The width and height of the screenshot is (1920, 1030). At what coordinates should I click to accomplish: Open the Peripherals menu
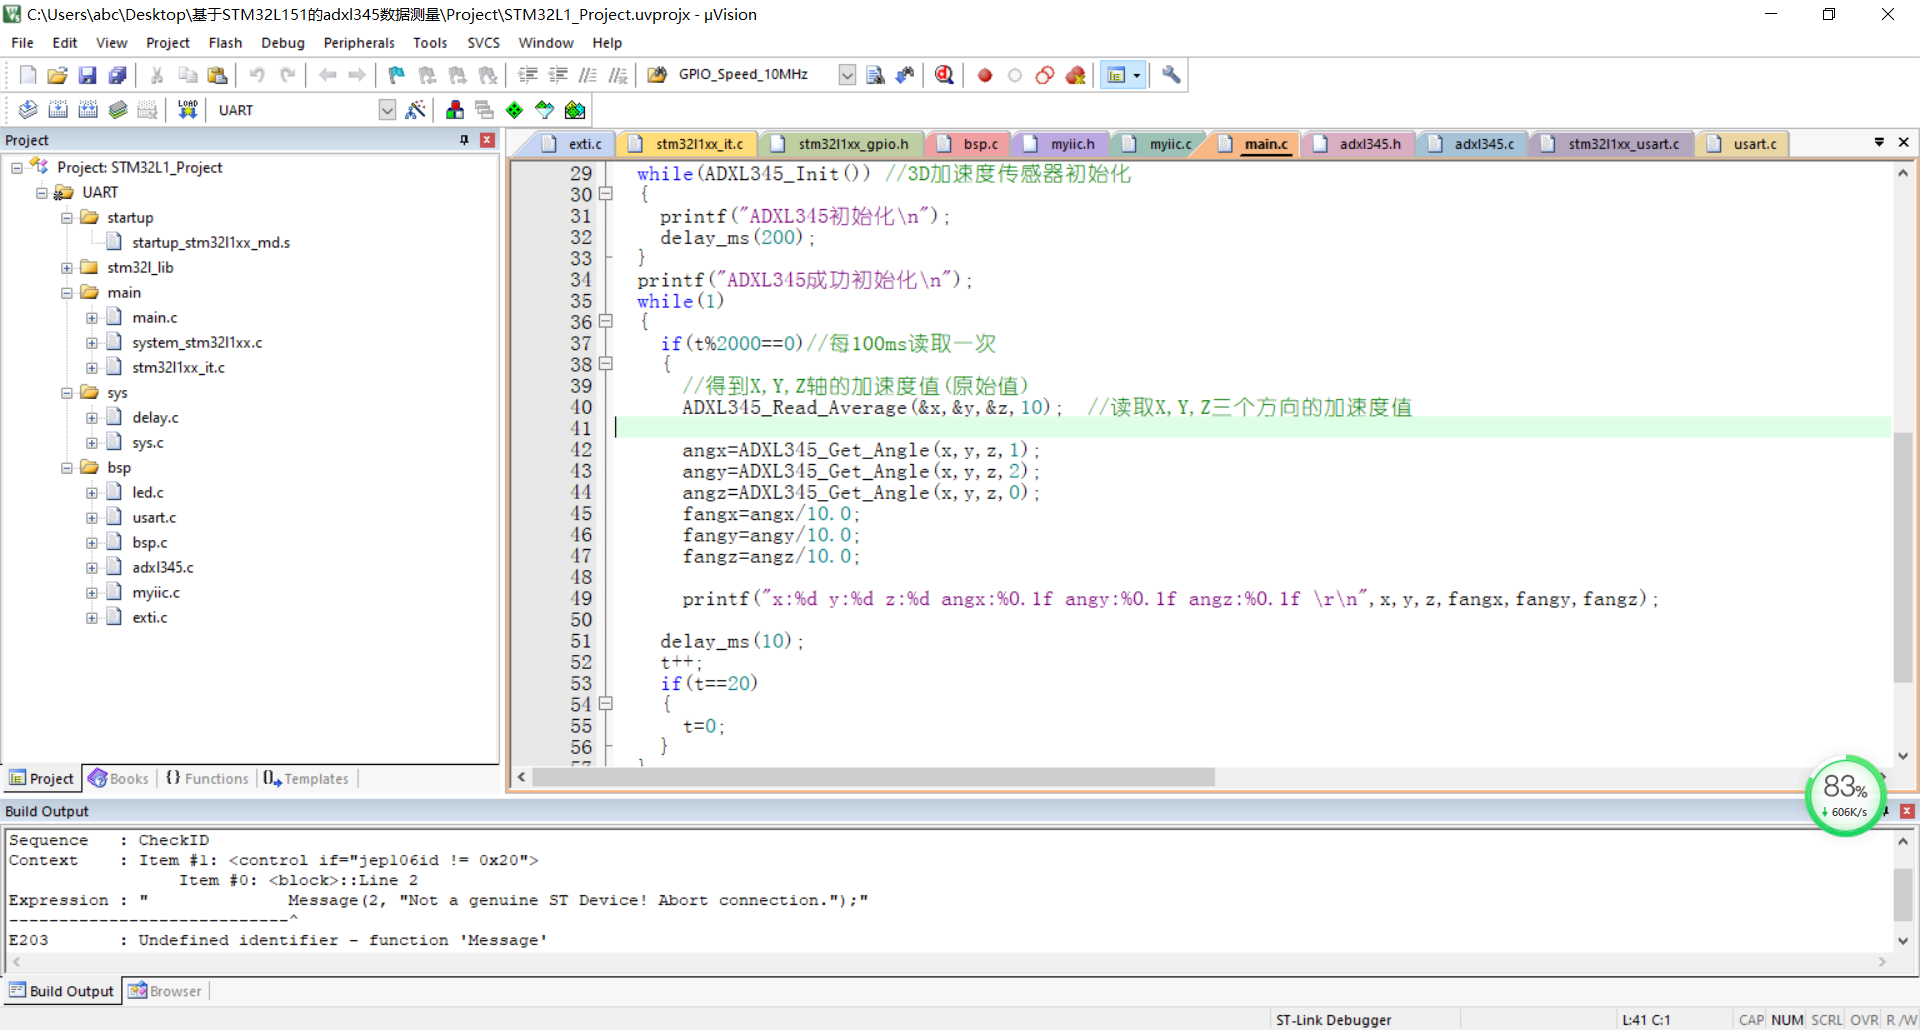click(x=359, y=43)
